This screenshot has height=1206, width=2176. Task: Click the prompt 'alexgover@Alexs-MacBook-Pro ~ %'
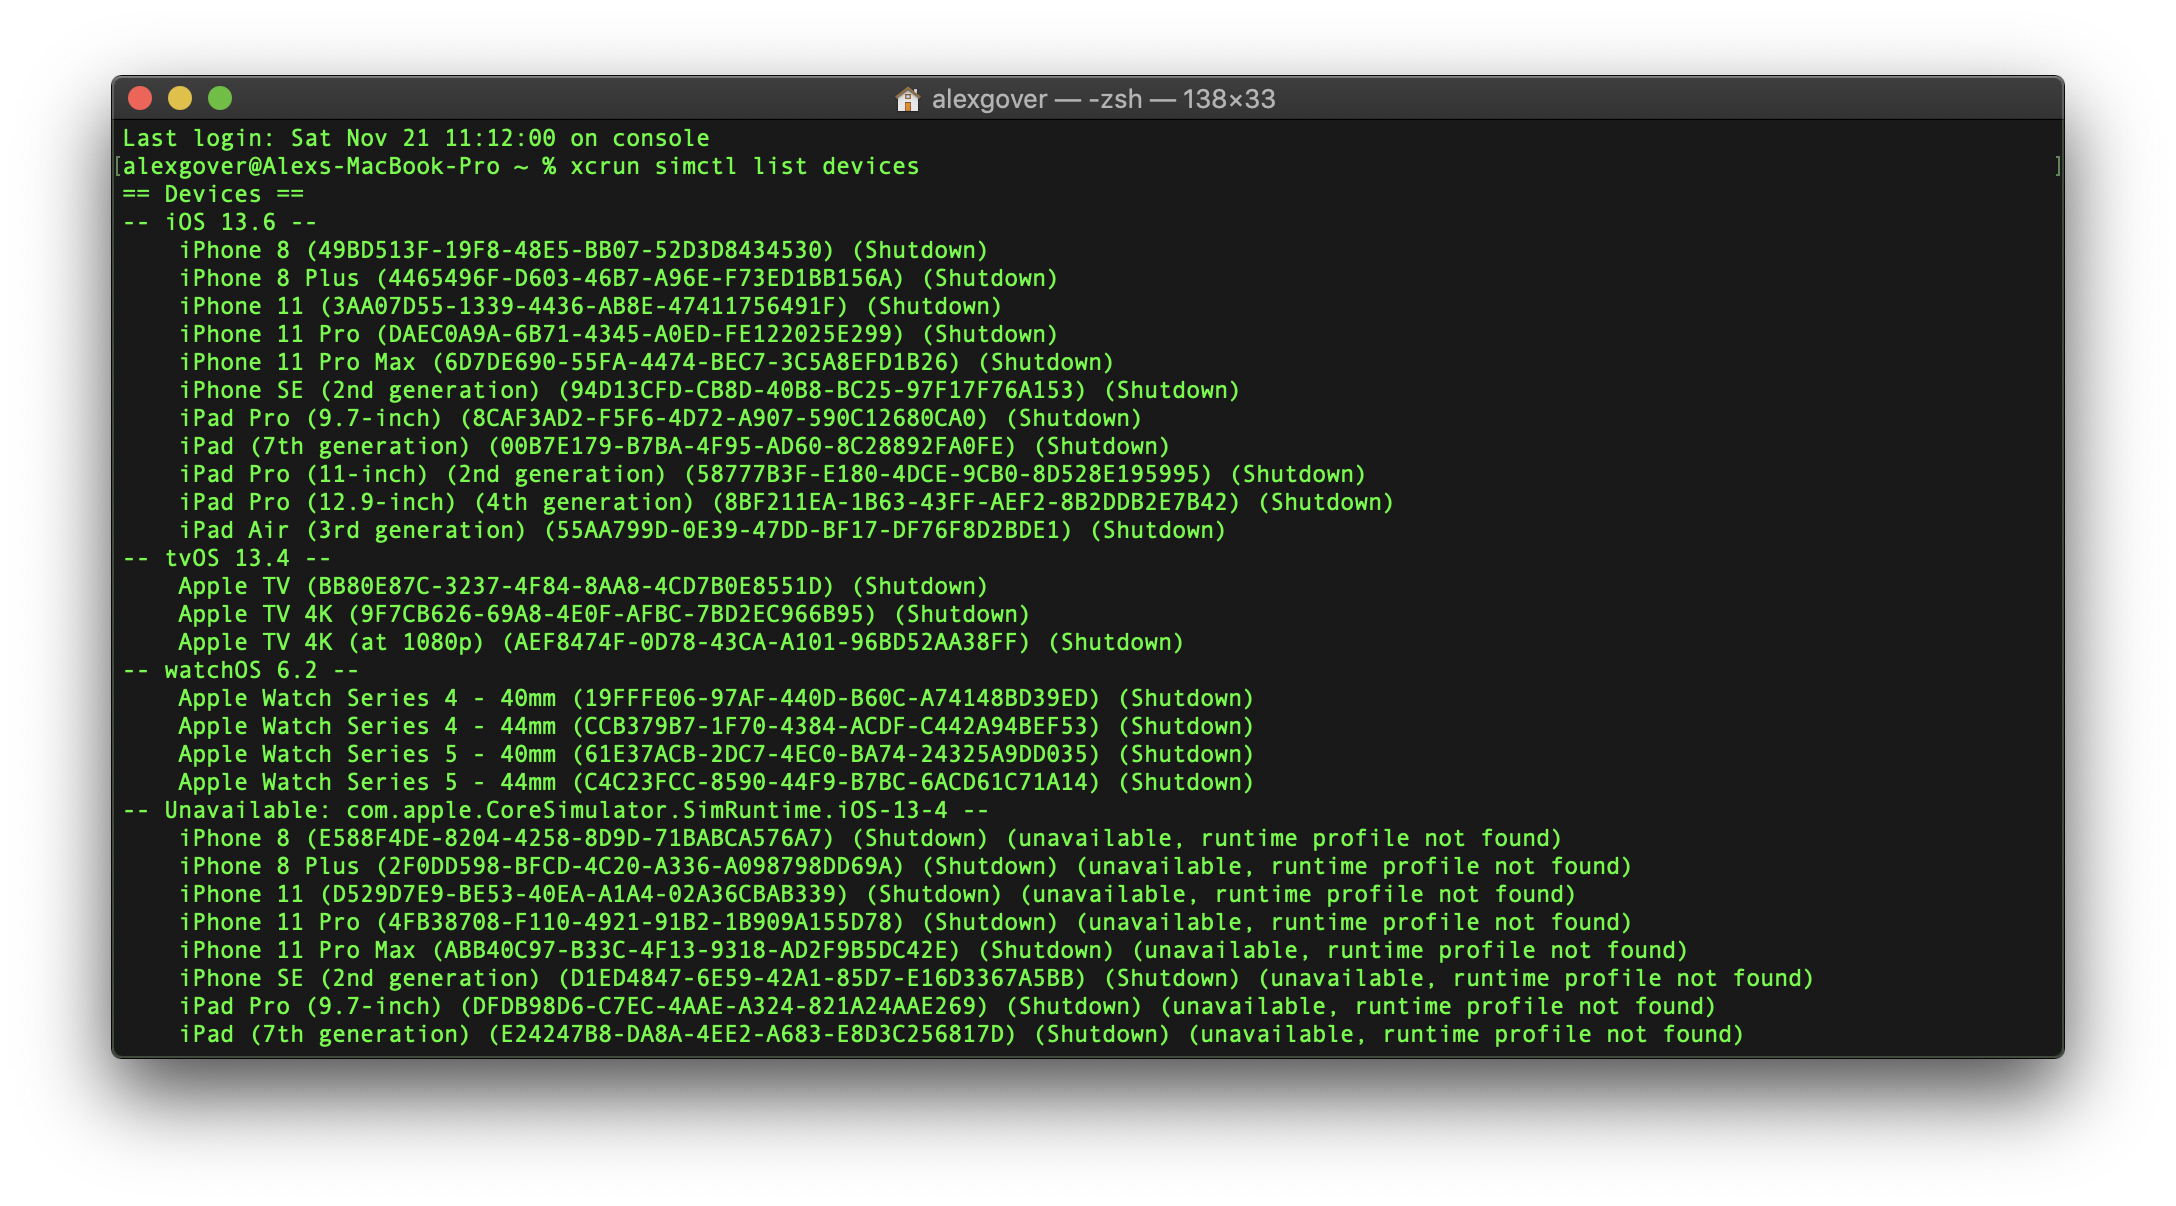point(340,166)
